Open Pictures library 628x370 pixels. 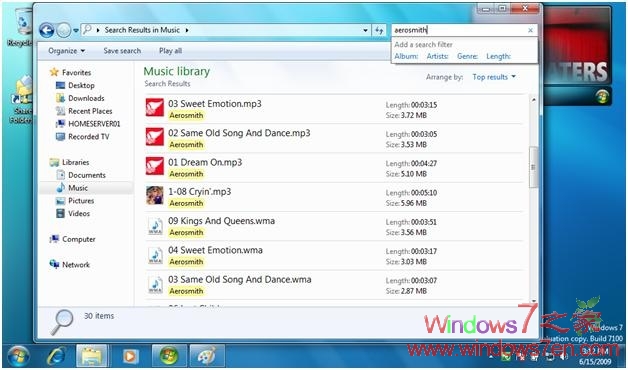[75, 201]
